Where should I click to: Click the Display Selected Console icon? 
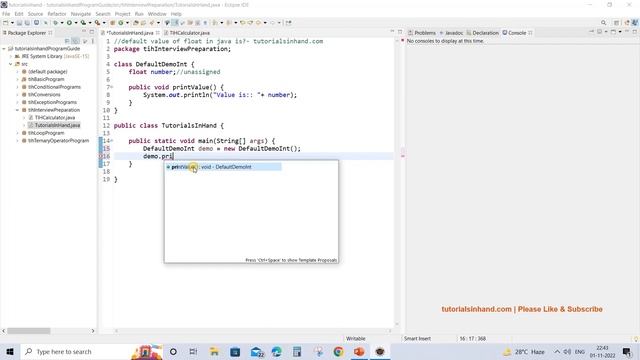click(599, 32)
